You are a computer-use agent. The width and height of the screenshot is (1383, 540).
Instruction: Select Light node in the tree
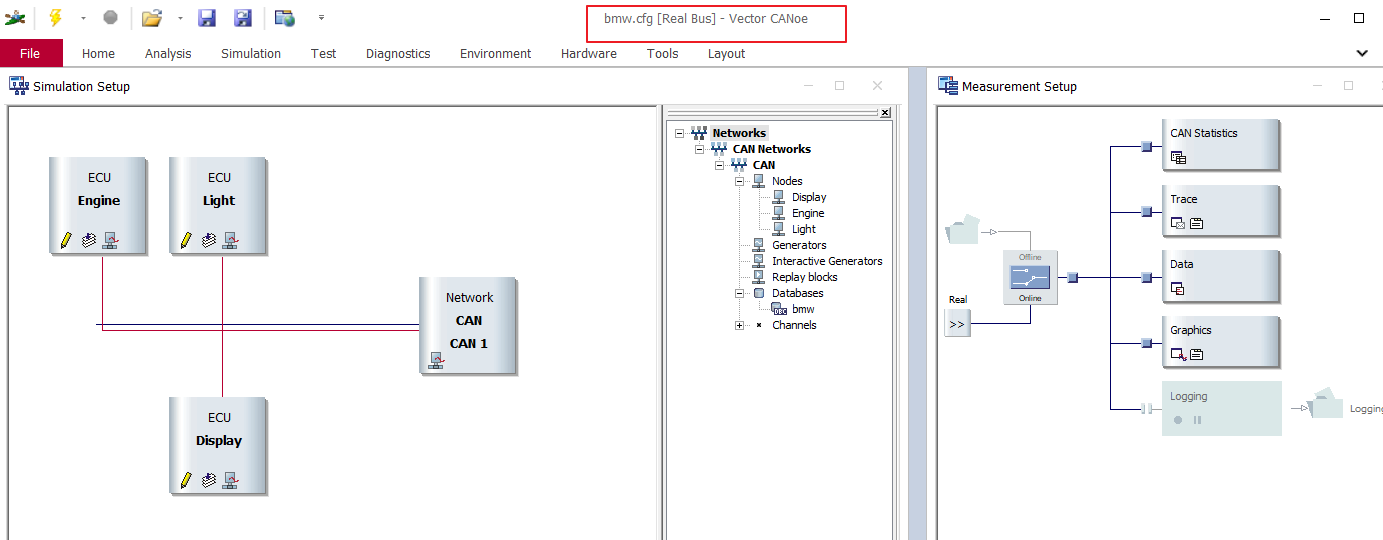(803, 229)
